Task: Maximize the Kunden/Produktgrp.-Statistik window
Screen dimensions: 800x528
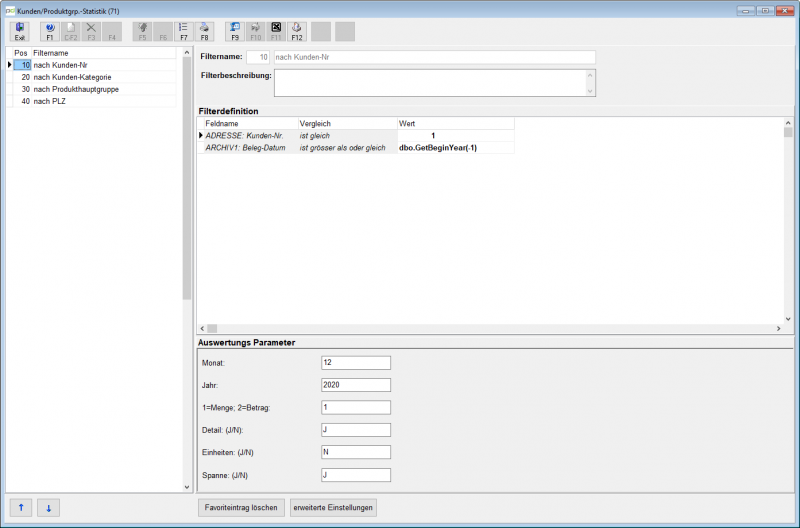Action: [765, 11]
